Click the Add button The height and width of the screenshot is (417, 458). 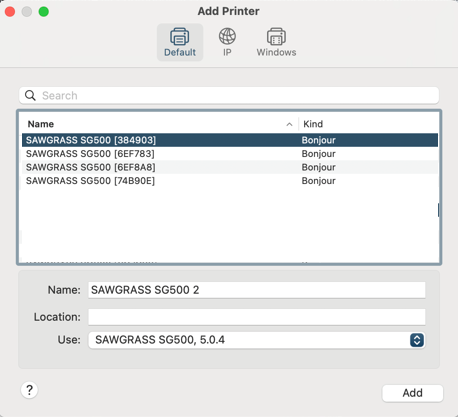point(412,393)
